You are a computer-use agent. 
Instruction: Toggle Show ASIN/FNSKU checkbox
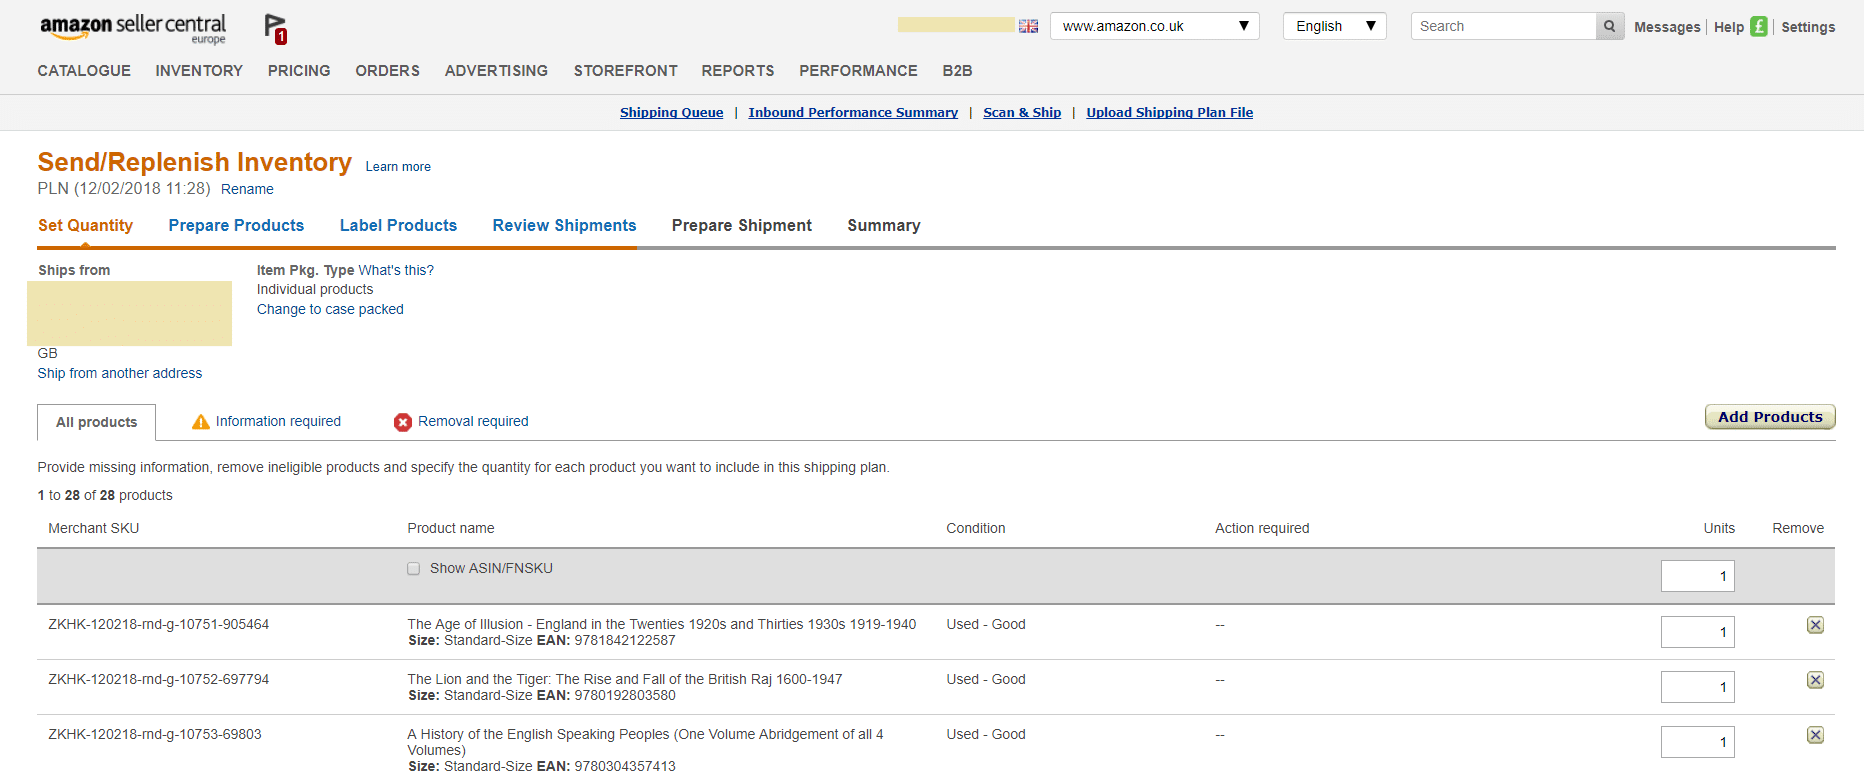tap(414, 569)
